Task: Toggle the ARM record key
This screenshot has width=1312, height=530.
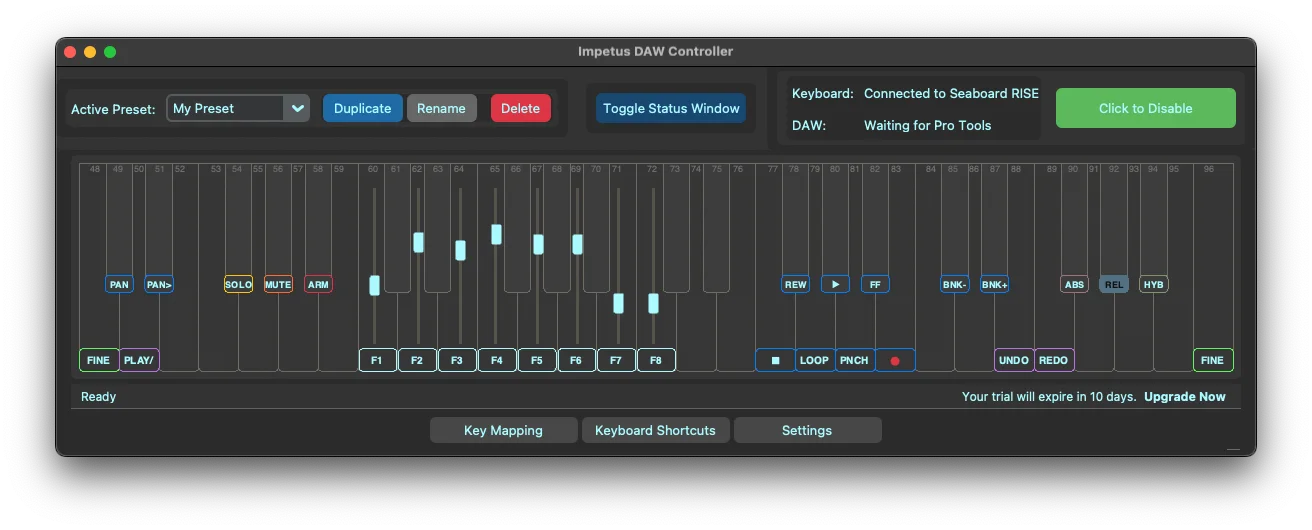Action: coord(318,284)
